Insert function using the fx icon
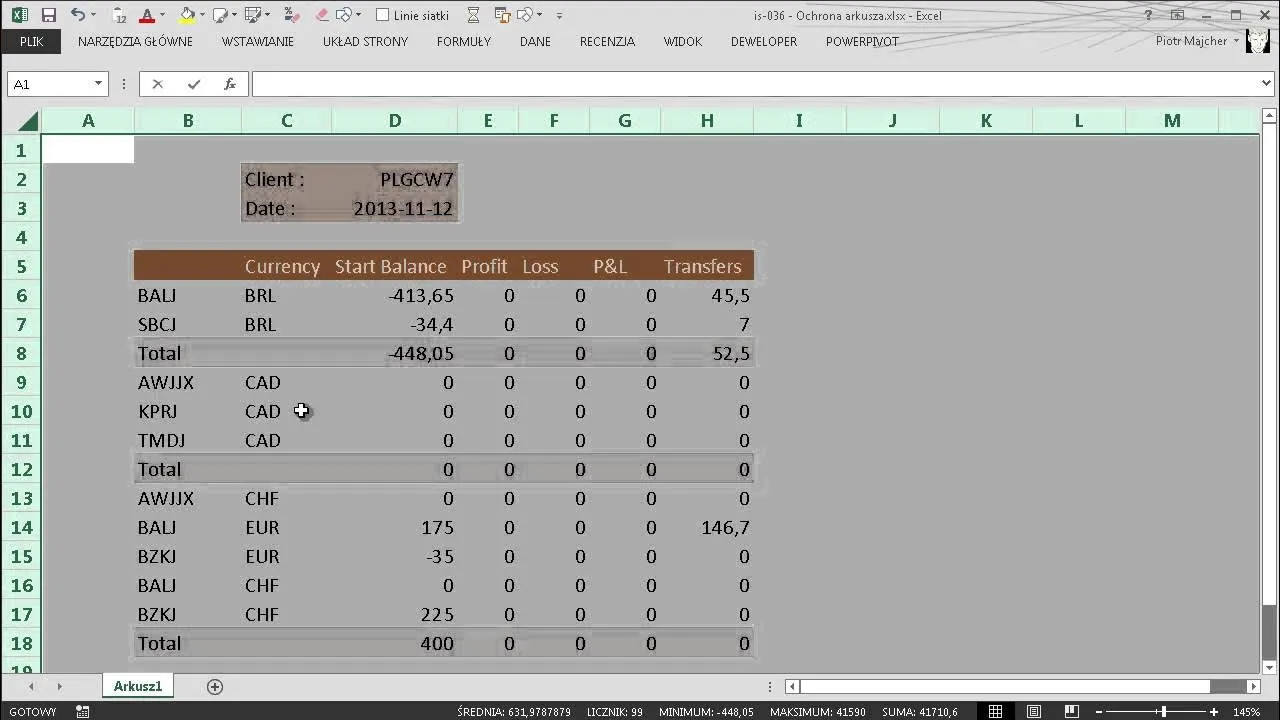Viewport: 1280px width, 720px height. point(229,84)
